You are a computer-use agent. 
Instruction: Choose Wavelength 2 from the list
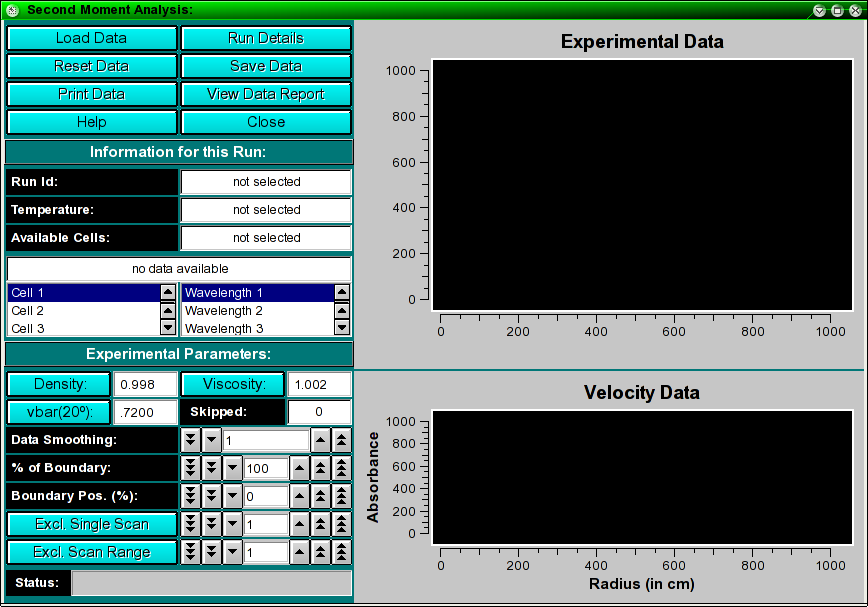pyautogui.click(x=255, y=311)
